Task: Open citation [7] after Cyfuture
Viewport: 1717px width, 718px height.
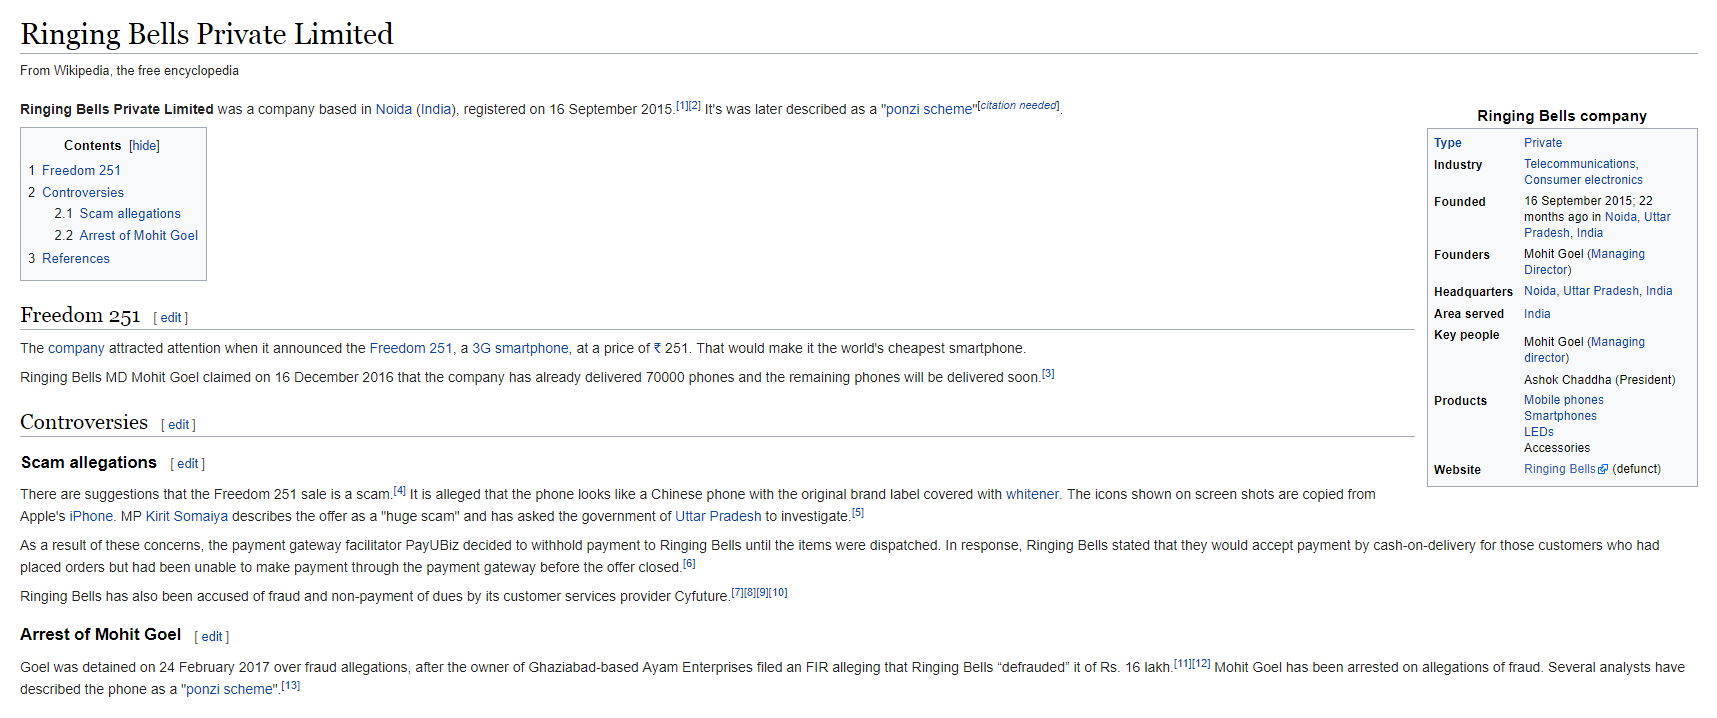Action: click(x=737, y=593)
